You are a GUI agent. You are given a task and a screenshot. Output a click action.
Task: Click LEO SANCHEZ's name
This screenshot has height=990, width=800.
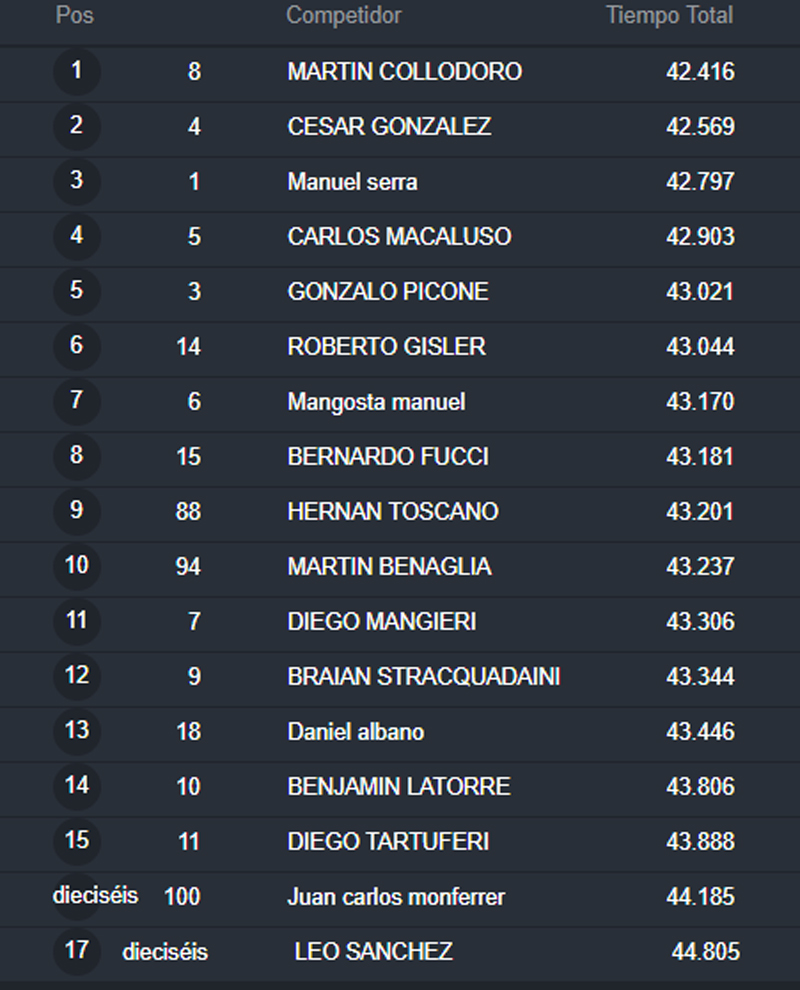click(373, 951)
